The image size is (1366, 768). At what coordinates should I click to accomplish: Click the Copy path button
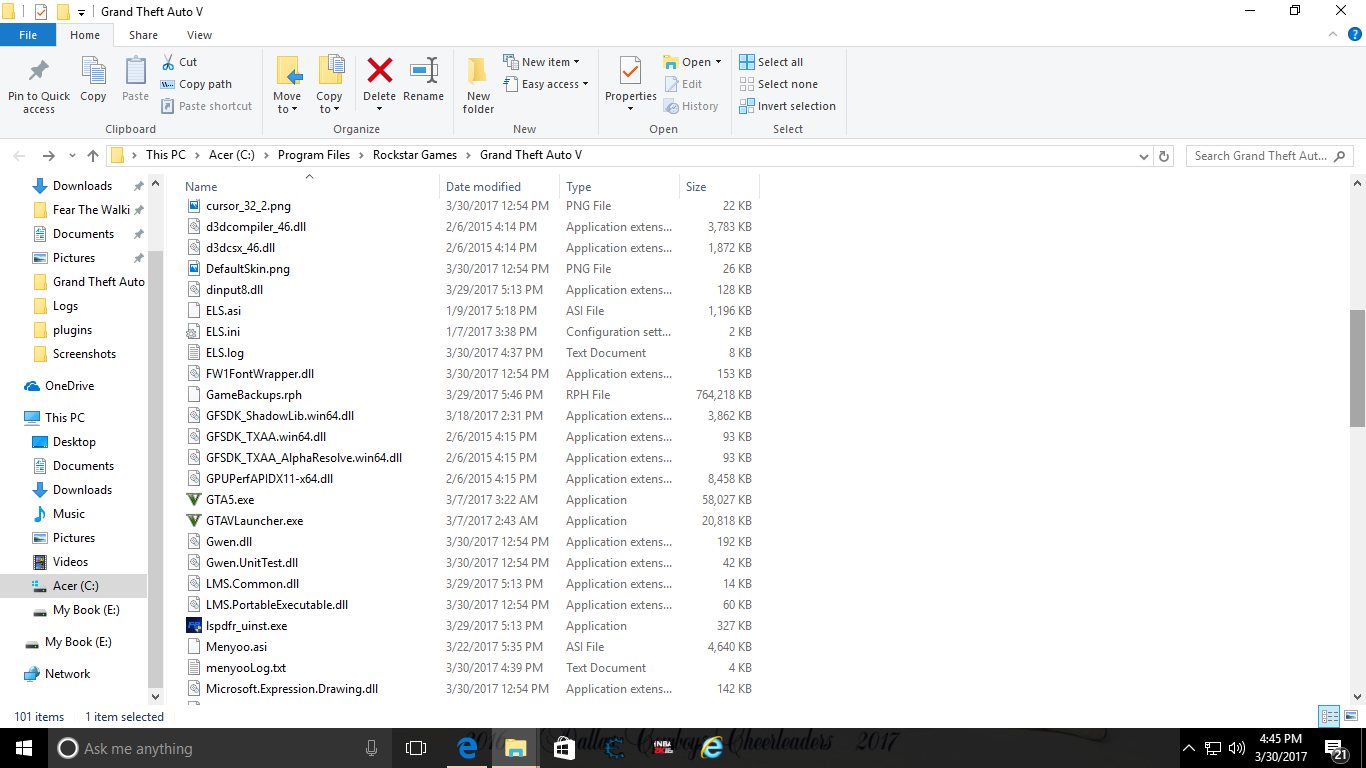click(x=197, y=84)
